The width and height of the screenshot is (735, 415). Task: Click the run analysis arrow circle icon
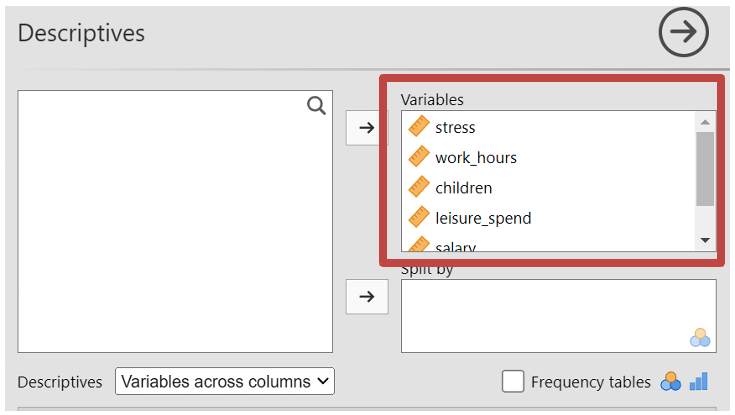(x=683, y=33)
